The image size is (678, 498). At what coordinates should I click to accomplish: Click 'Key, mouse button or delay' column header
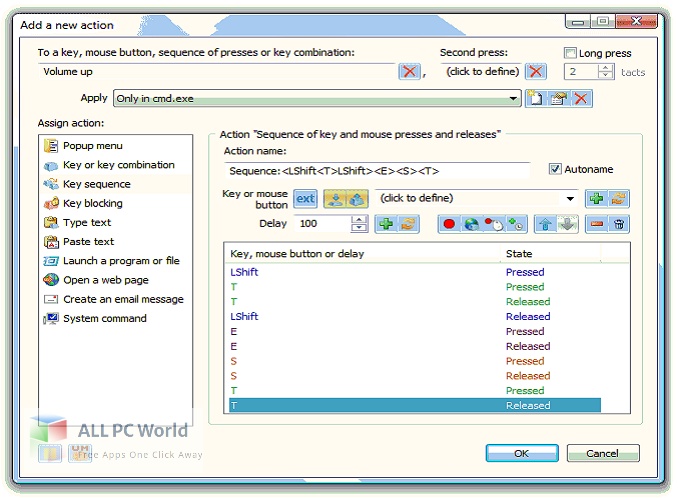363,254
